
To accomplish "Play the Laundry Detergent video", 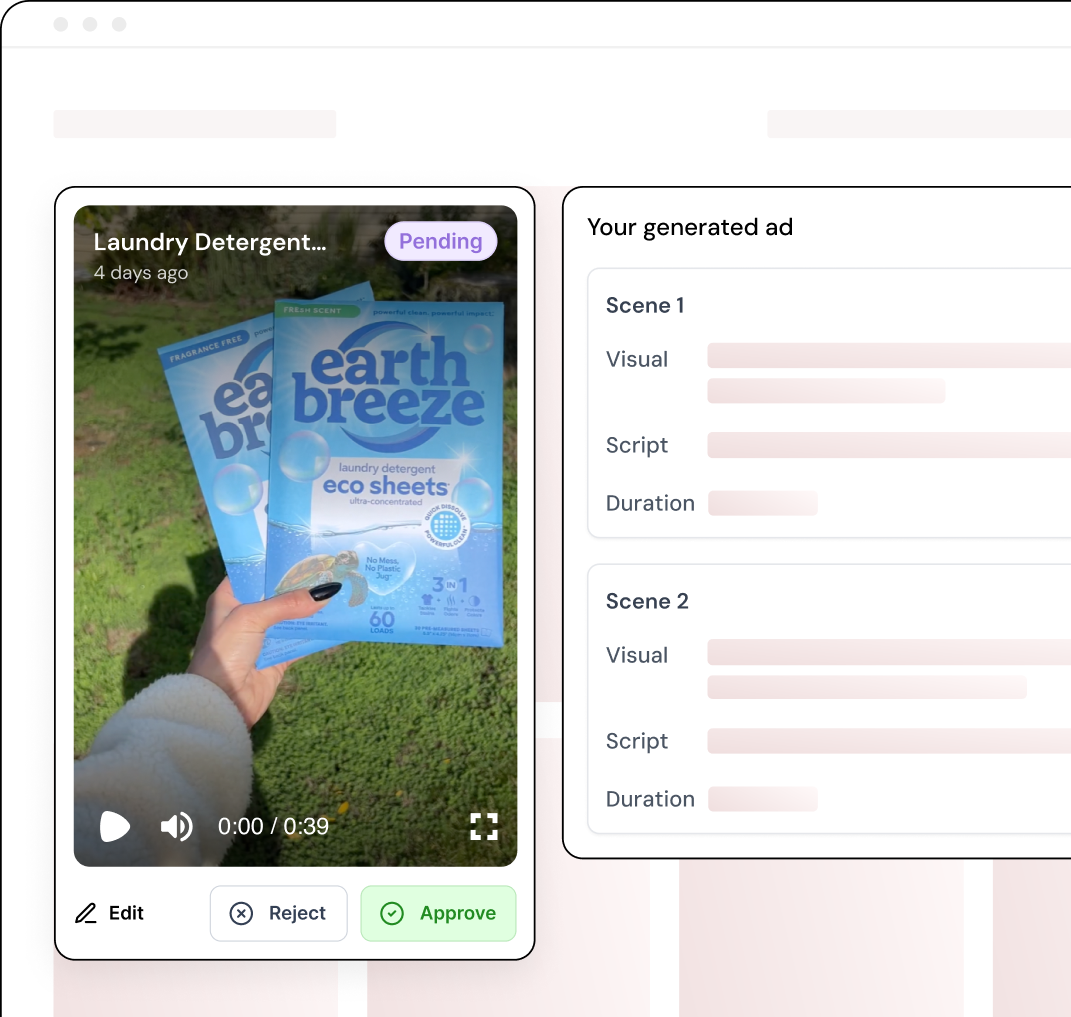I will (x=115, y=826).
